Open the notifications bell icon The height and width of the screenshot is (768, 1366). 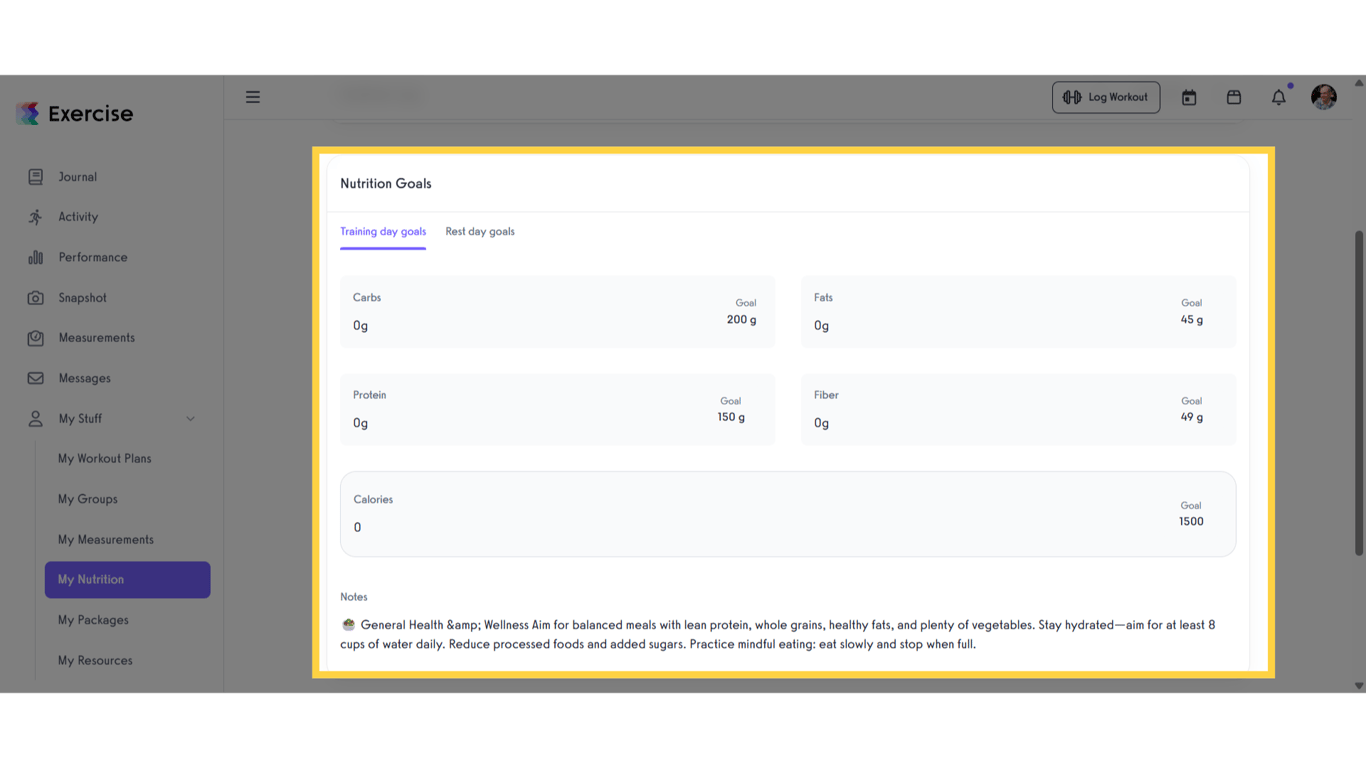(x=1279, y=97)
